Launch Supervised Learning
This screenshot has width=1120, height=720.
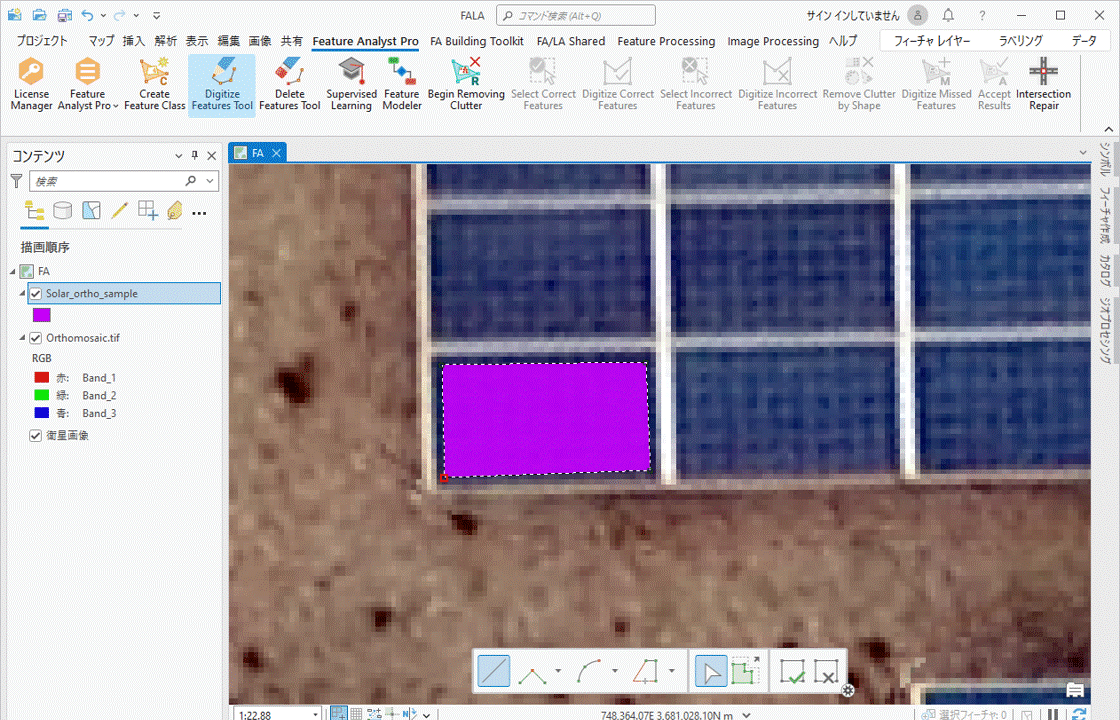coord(351,84)
